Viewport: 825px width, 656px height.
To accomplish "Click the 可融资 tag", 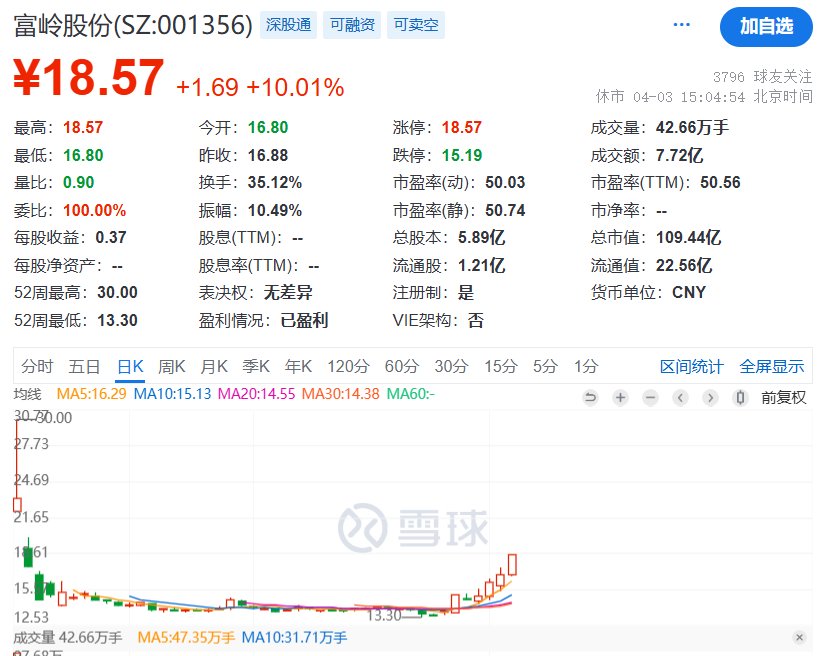I will pos(351,26).
